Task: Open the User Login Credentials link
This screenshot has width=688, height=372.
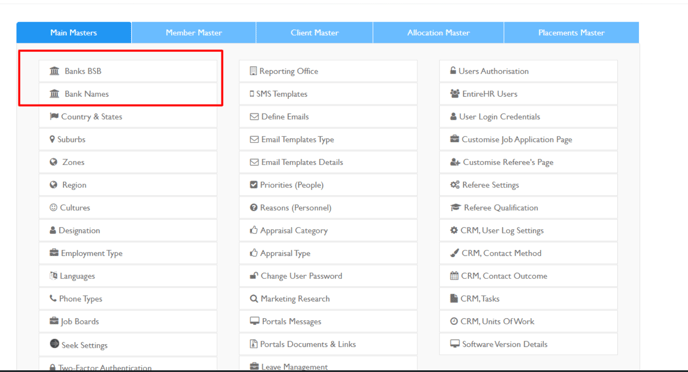Action: pos(528,117)
